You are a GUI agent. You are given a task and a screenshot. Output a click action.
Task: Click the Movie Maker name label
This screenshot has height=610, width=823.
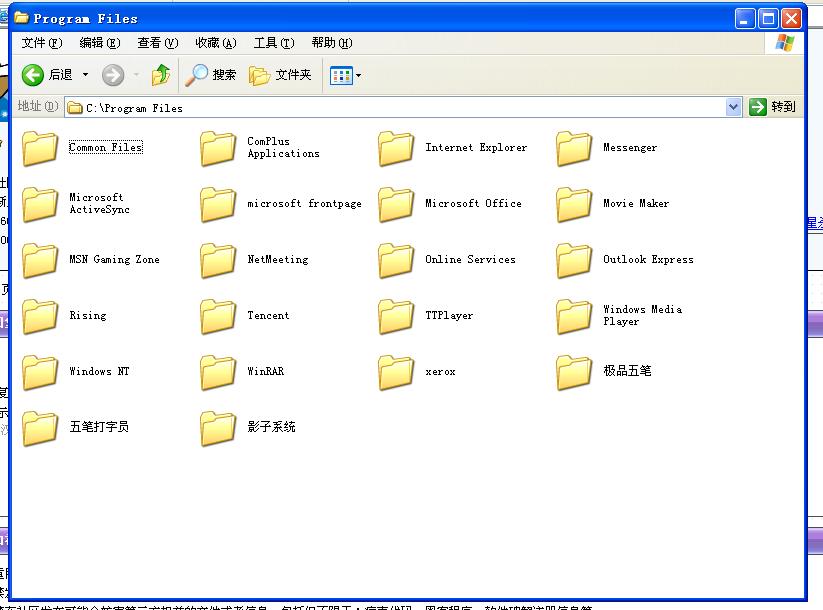coord(636,203)
